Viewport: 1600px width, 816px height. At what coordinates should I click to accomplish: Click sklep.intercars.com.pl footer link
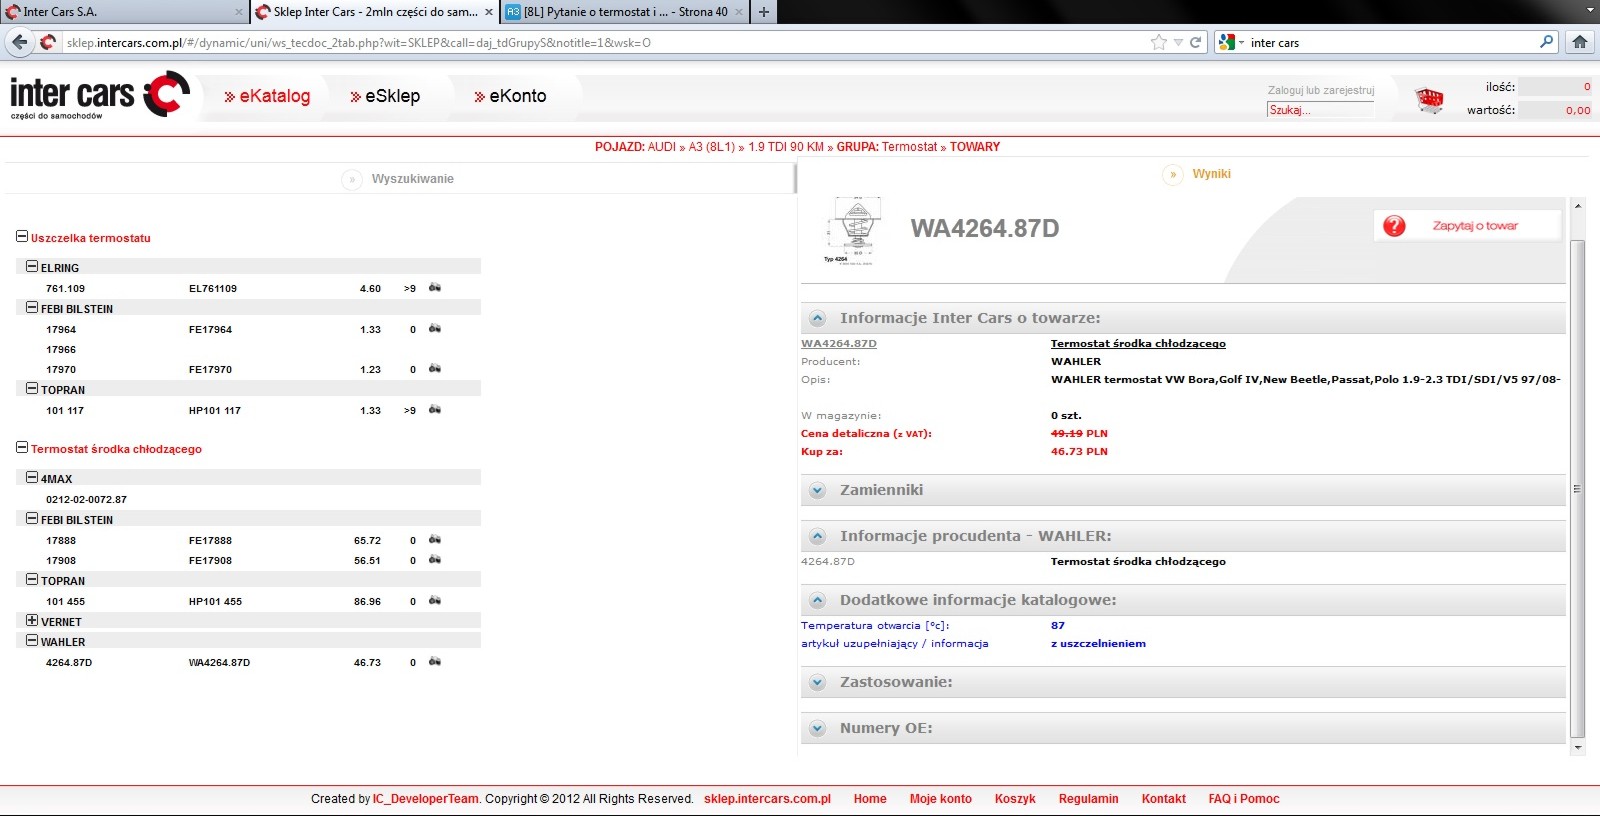(x=767, y=799)
